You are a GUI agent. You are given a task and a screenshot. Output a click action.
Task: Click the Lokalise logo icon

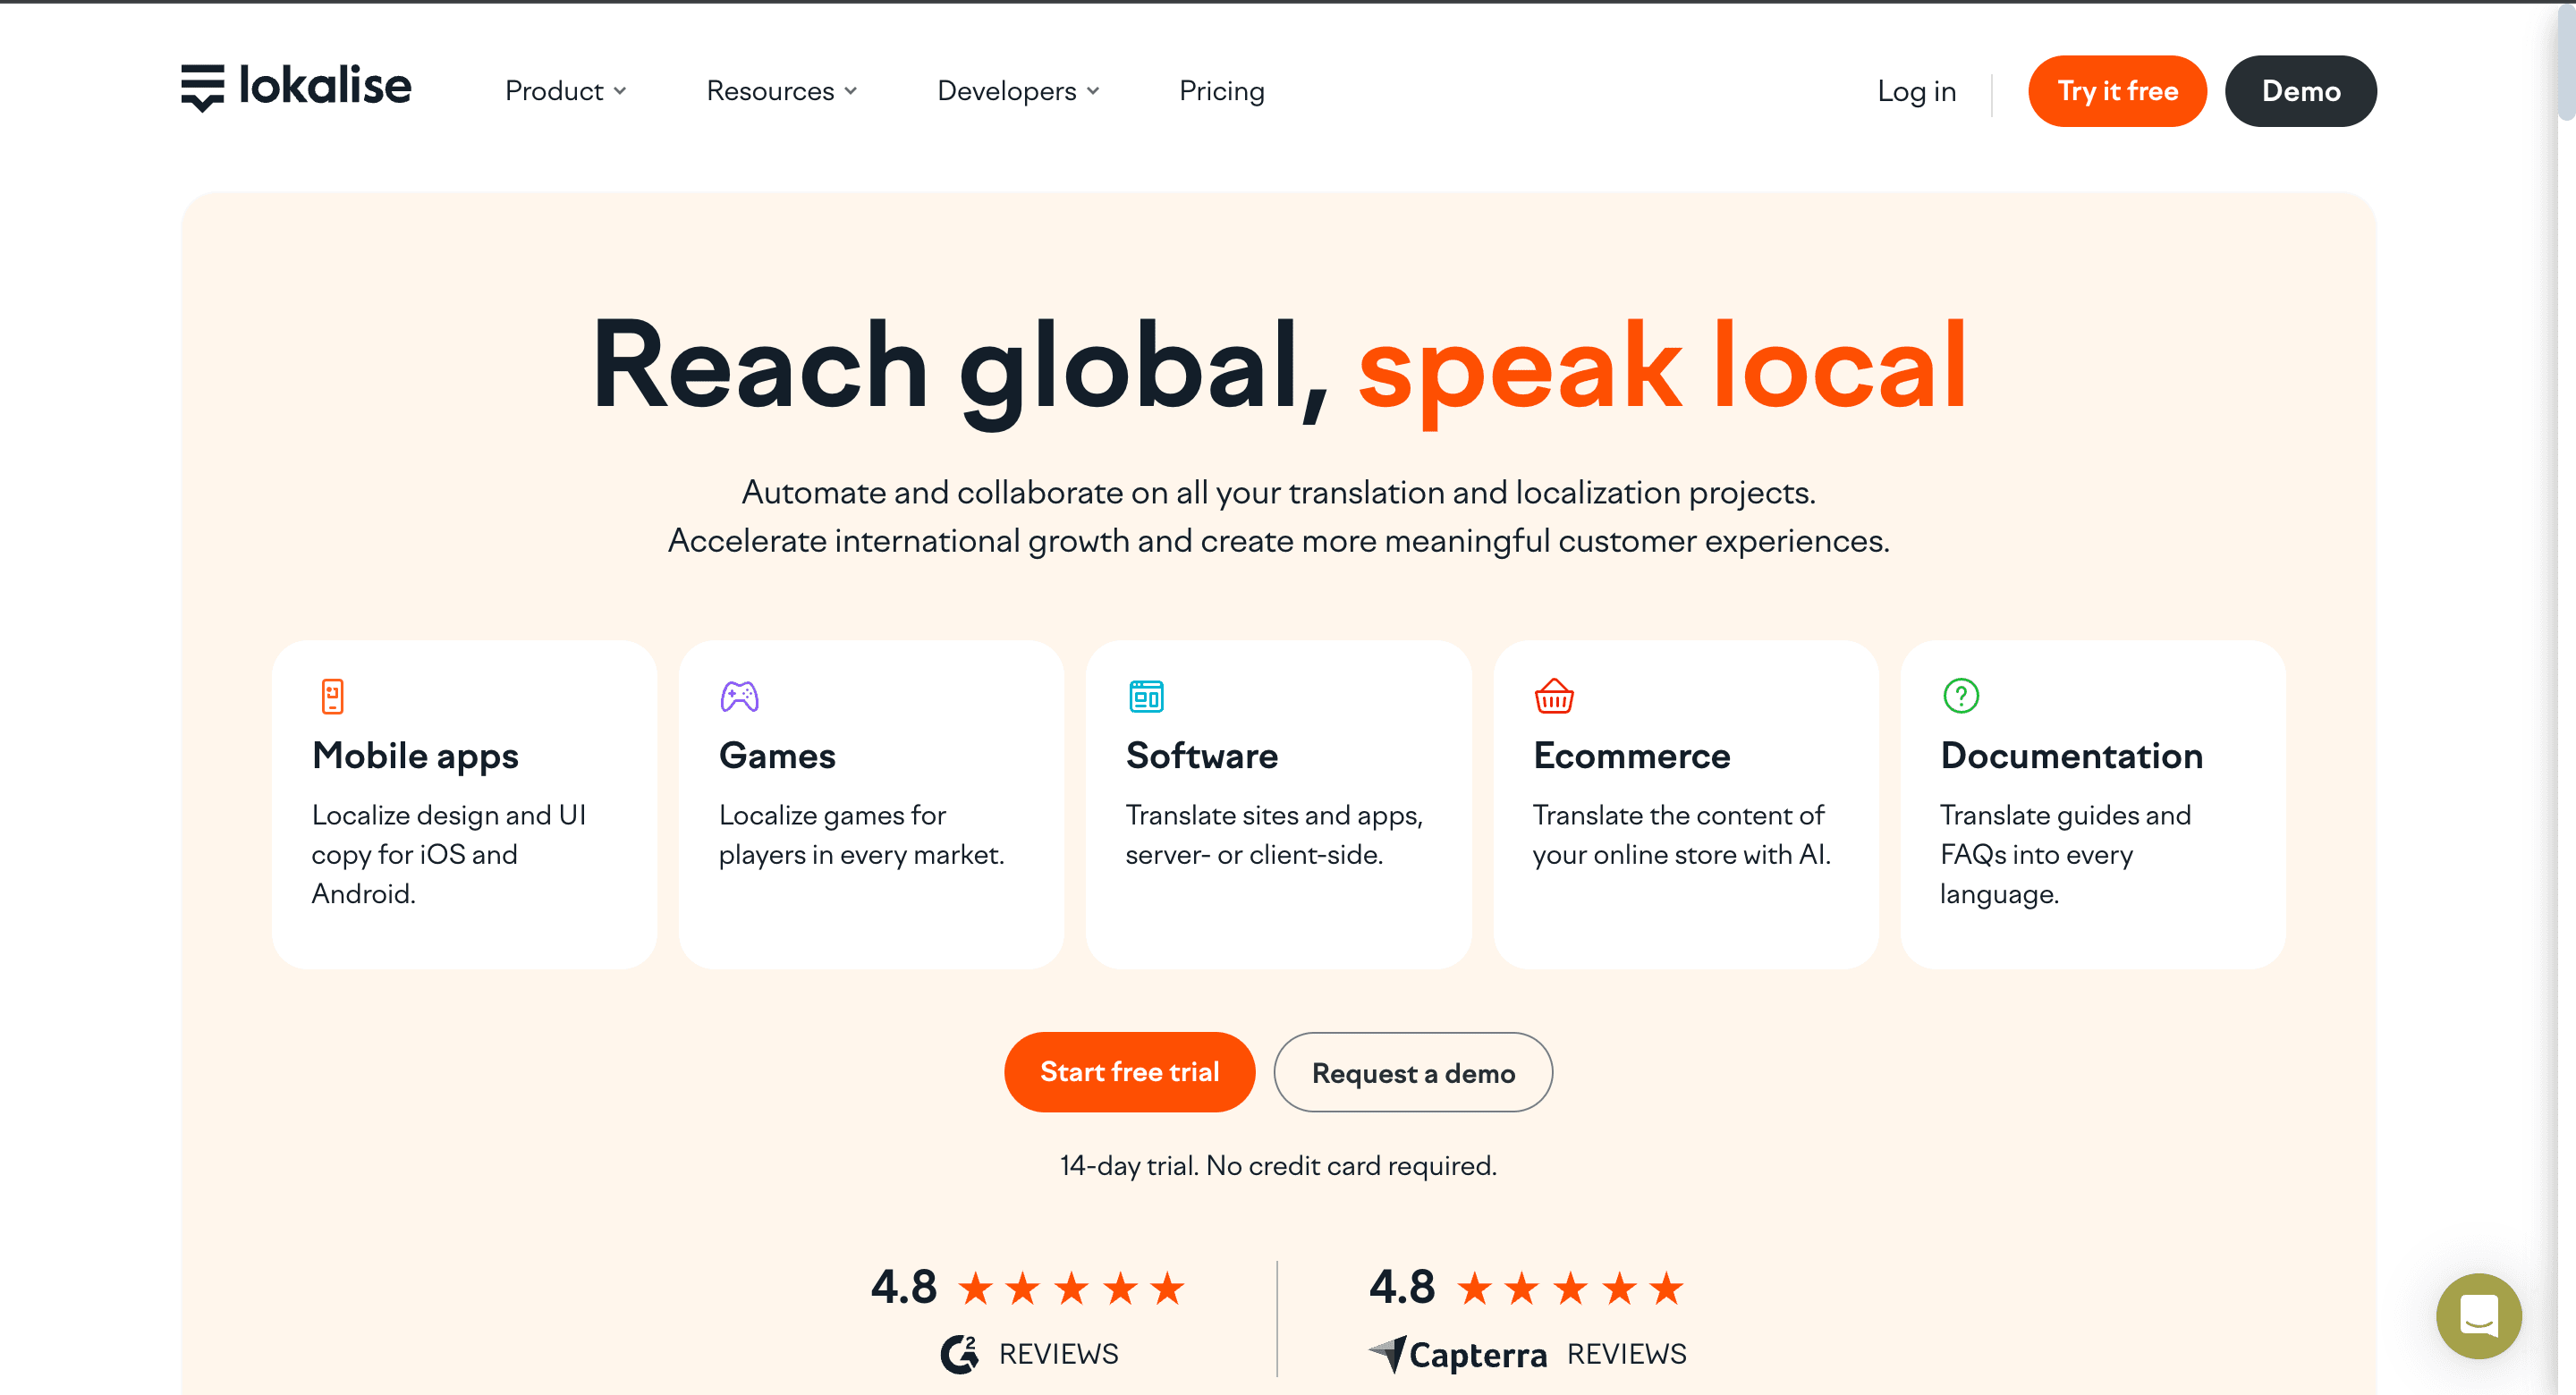point(202,88)
